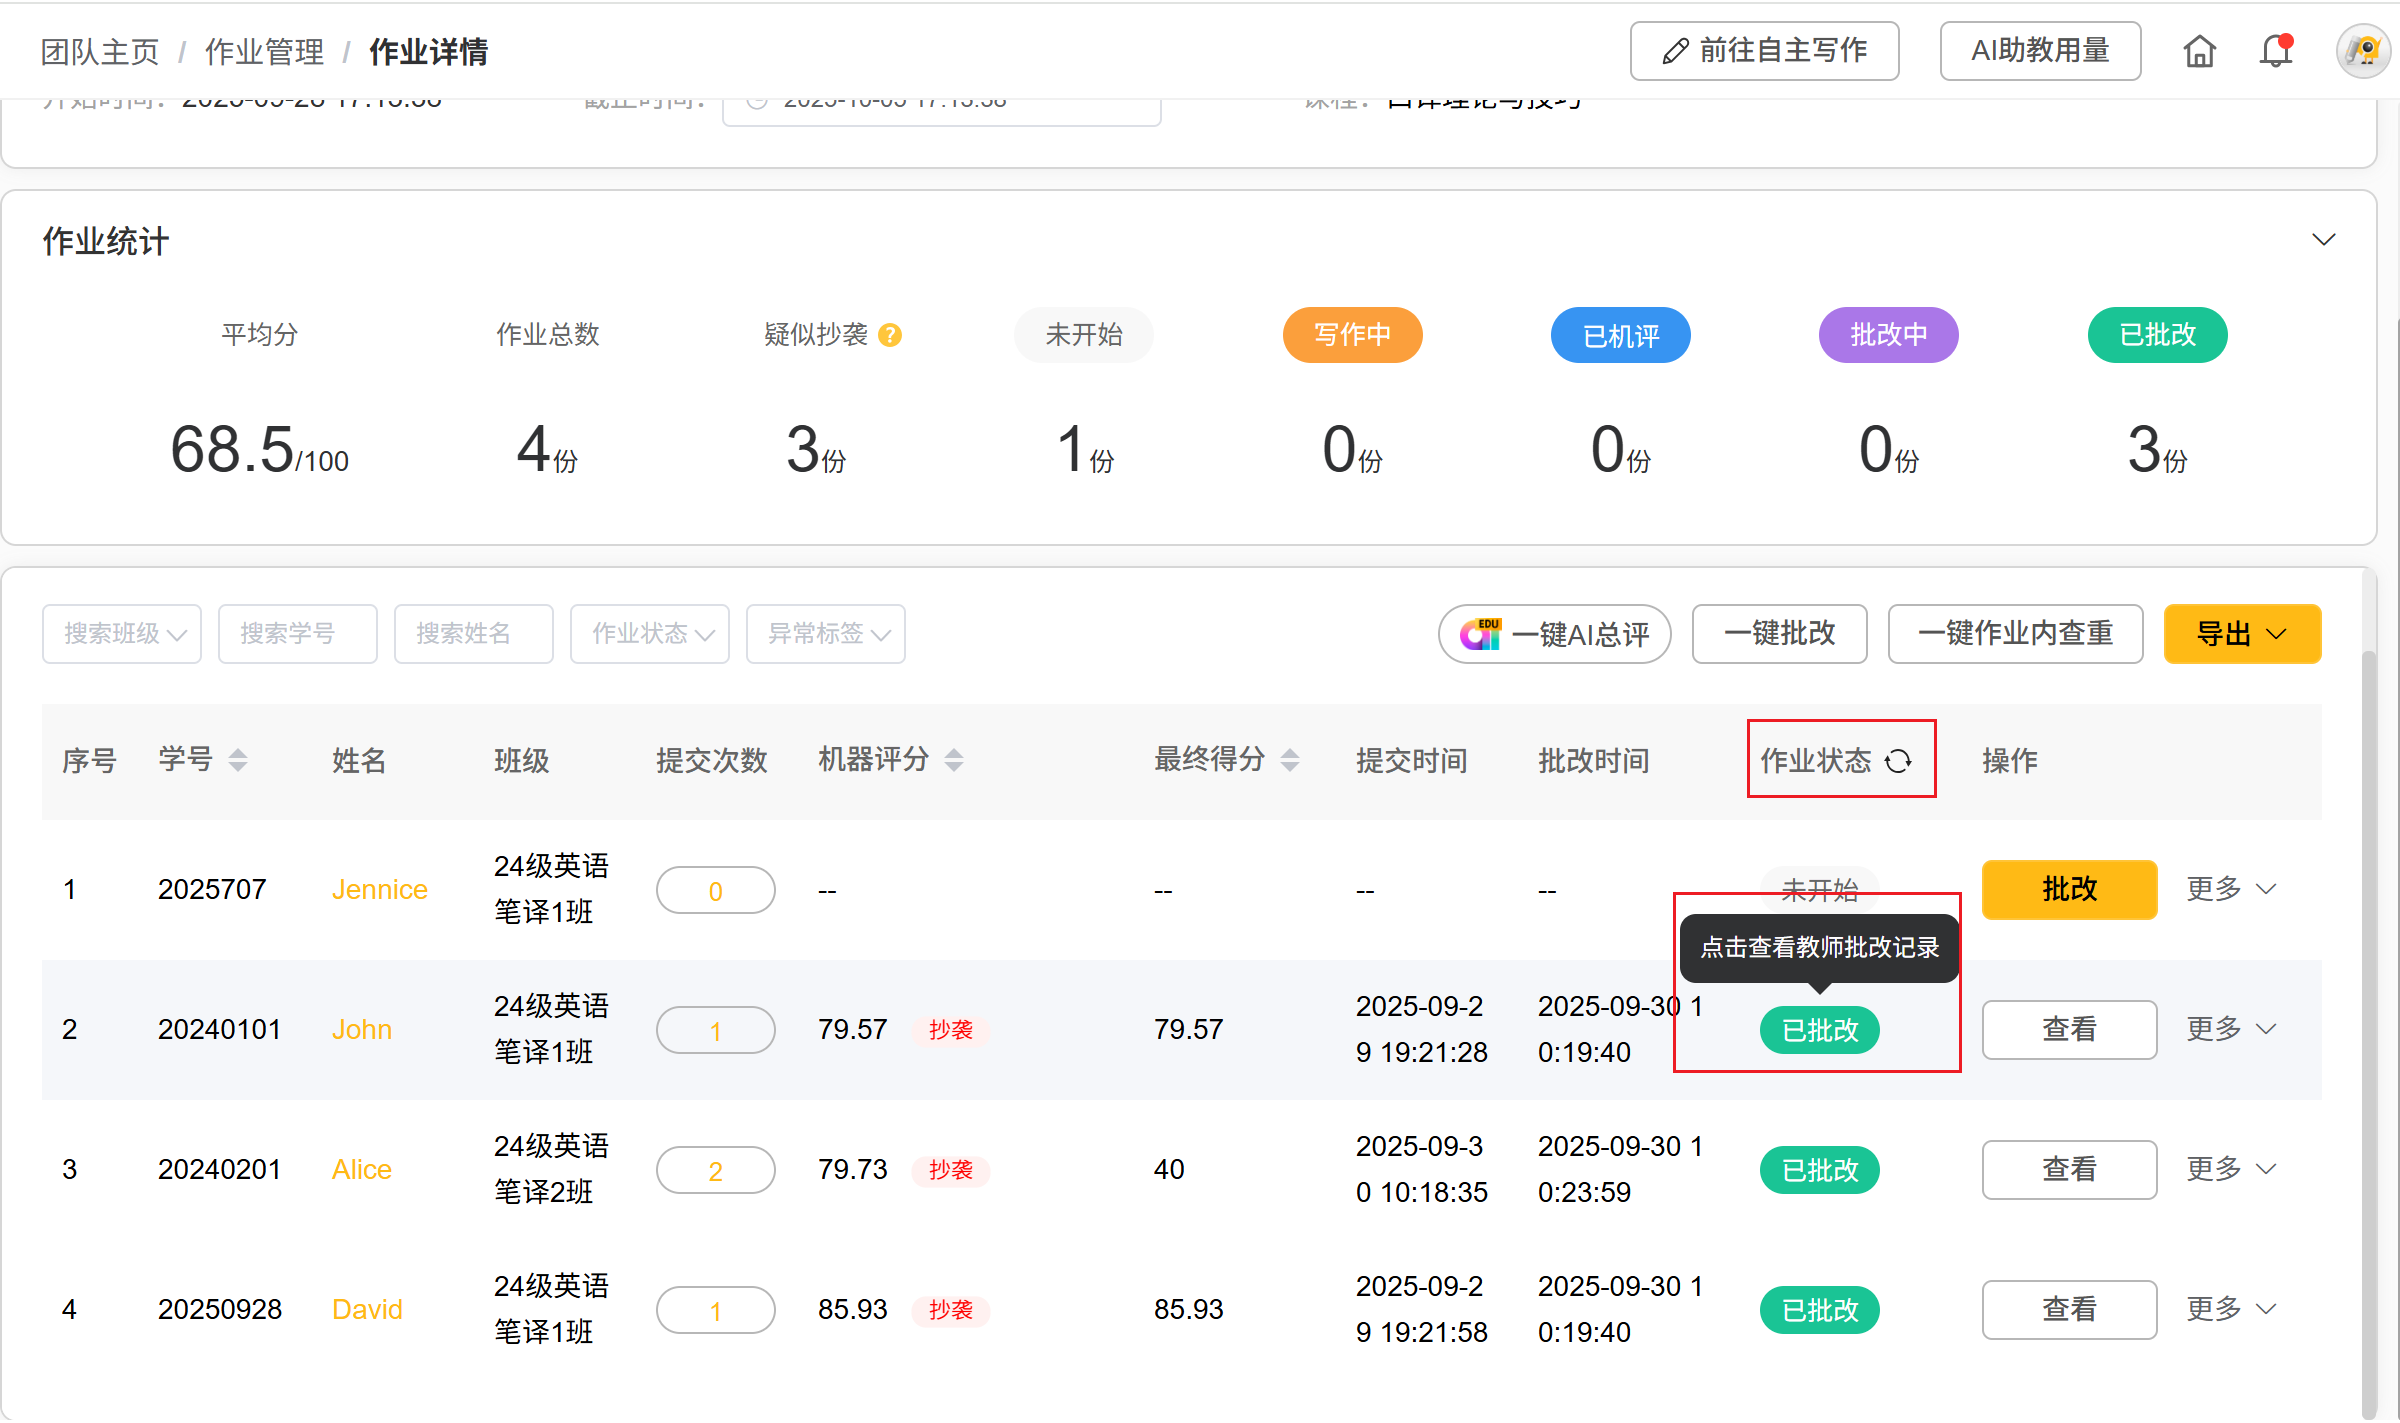Viewport: 2400px width, 1423px height.
Task: Click the 已批改 status tag for John
Action: pyautogui.click(x=1819, y=1030)
